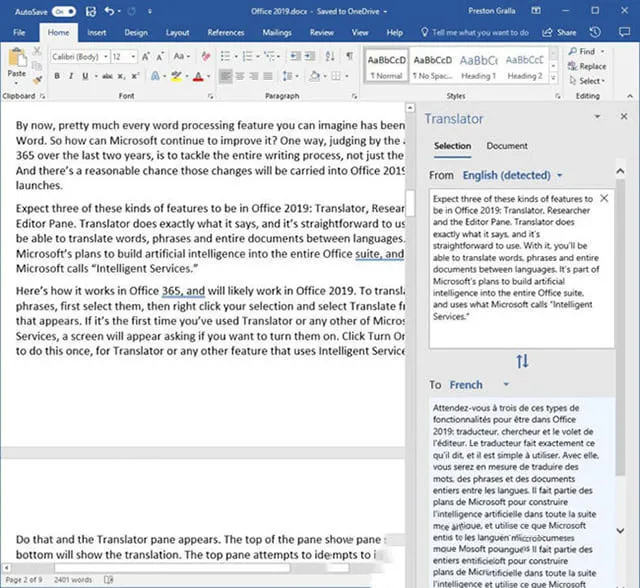Open the File menu
640x588 pixels.
(x=19, y=33)
